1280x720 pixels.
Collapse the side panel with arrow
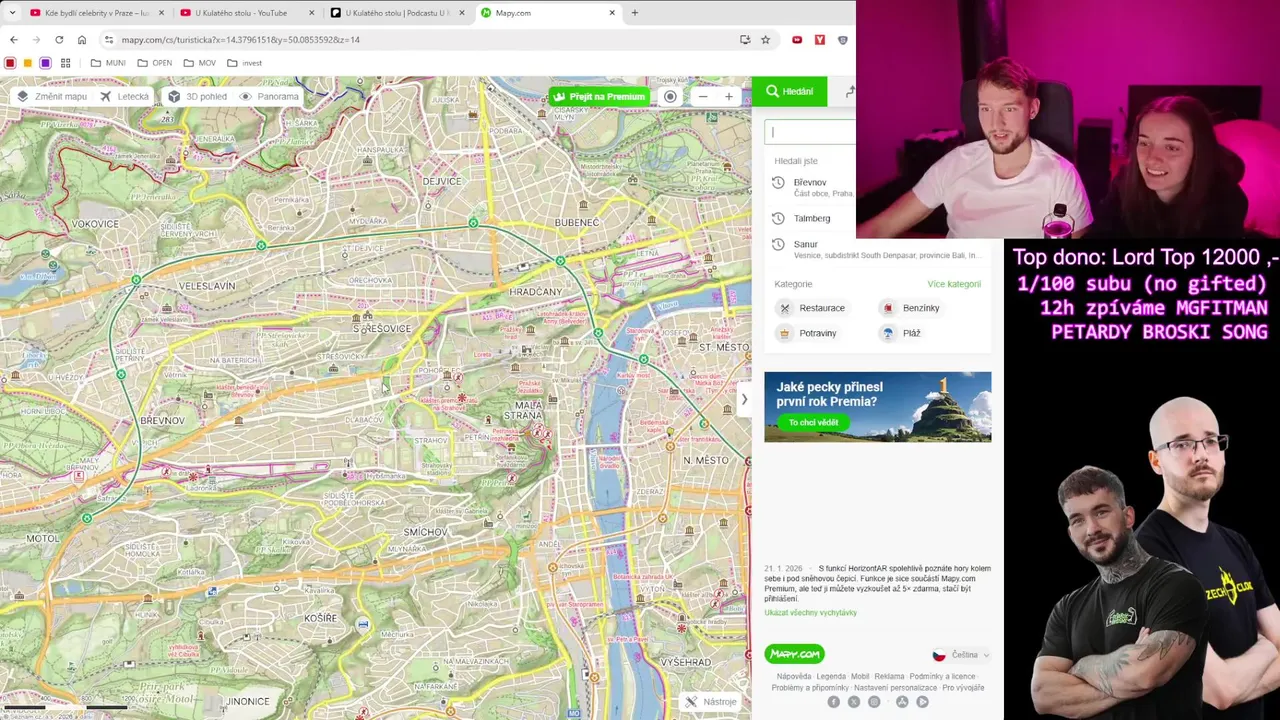coord(744,399)
